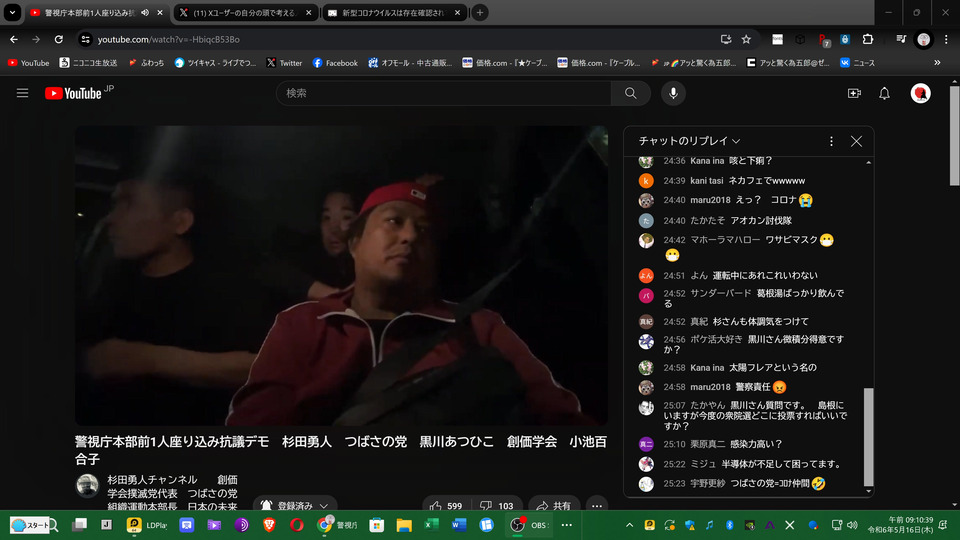Like the video with 599 likes
The image size is (960, 540).
pos(446,506)
